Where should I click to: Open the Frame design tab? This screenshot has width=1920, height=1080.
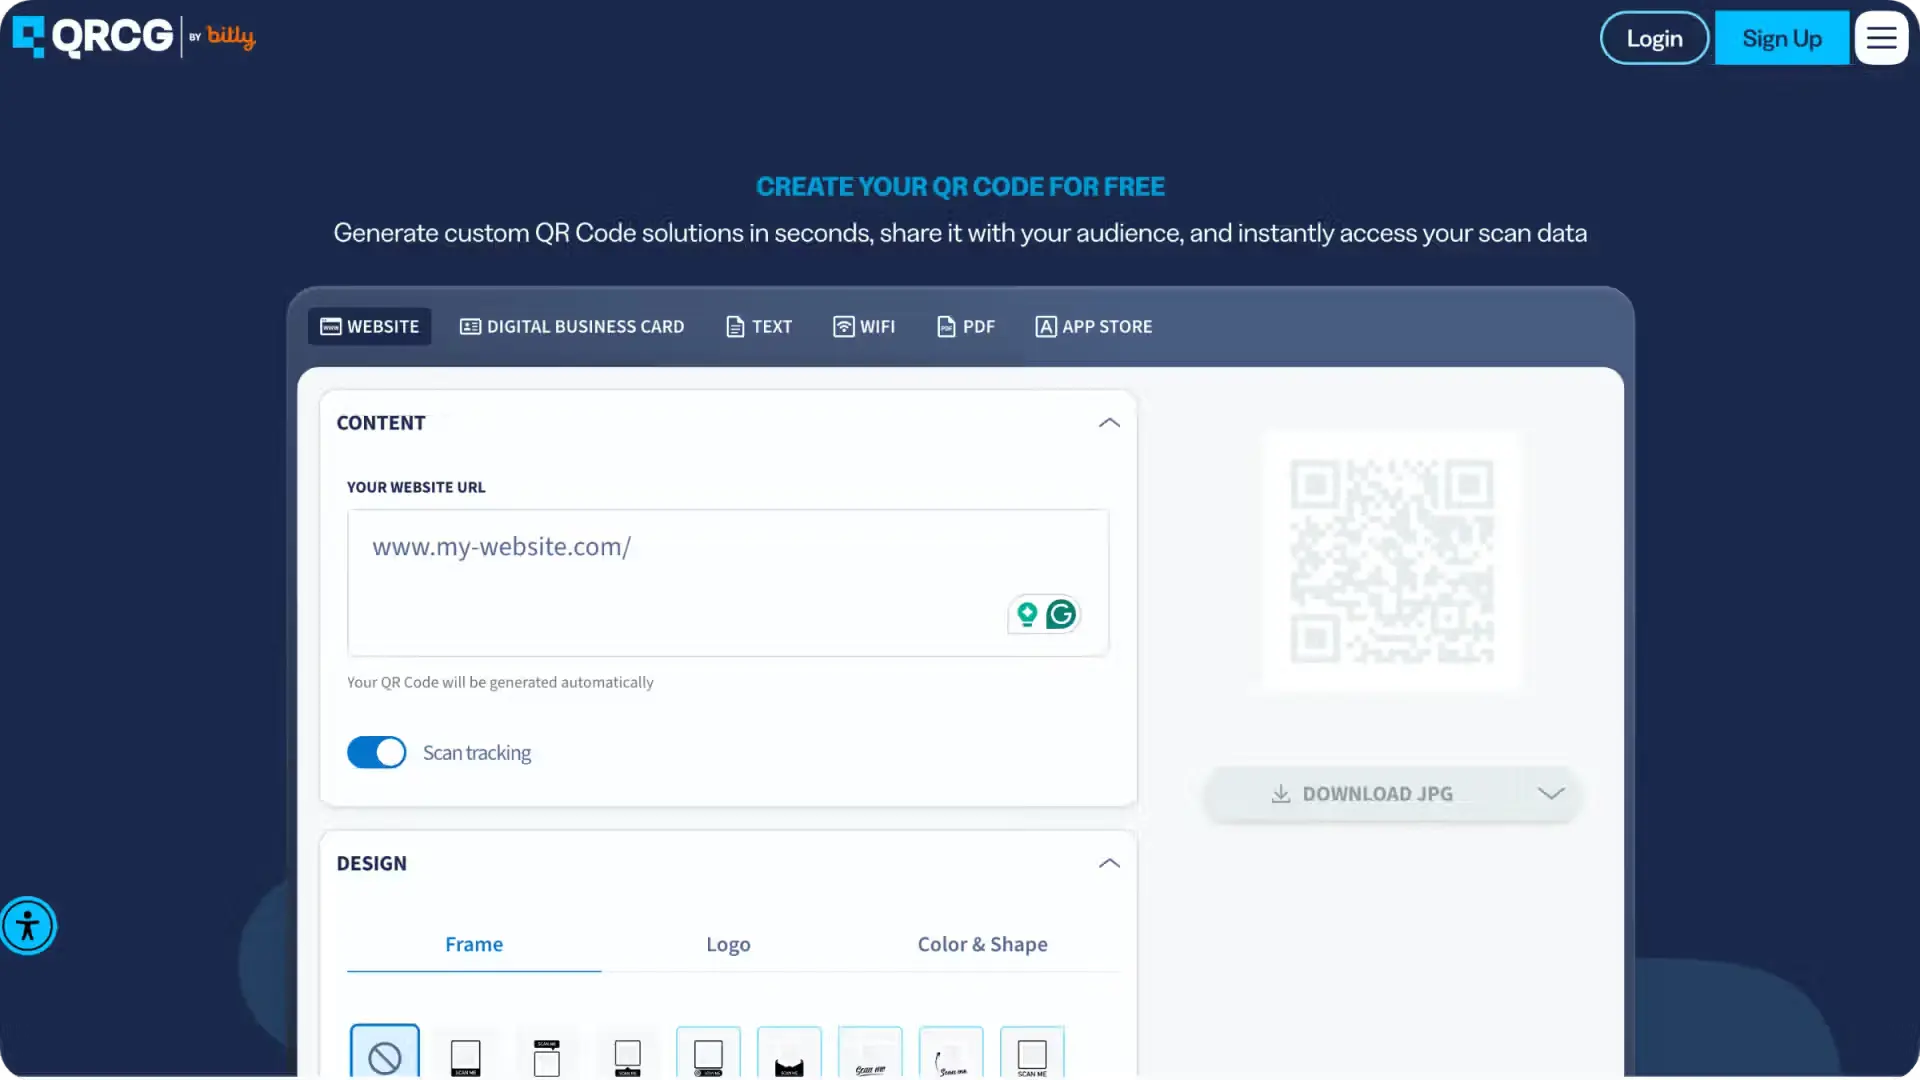pos(474,944)
